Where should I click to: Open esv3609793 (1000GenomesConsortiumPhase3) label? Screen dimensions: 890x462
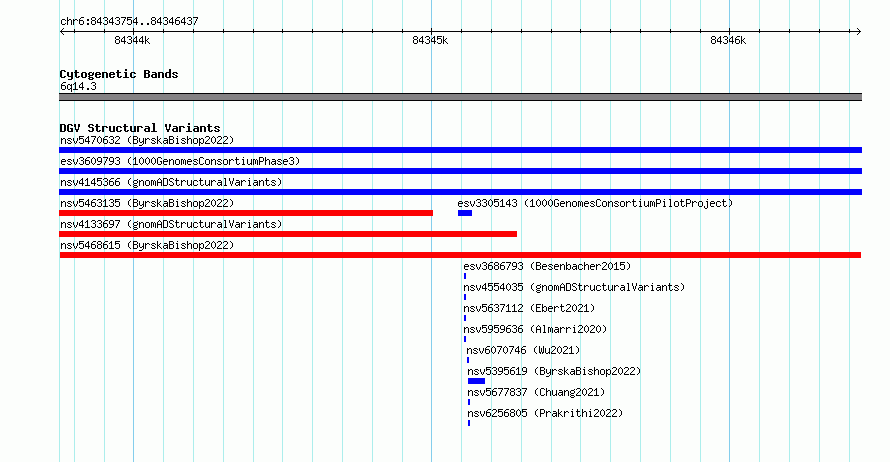(x=180, y=161)
